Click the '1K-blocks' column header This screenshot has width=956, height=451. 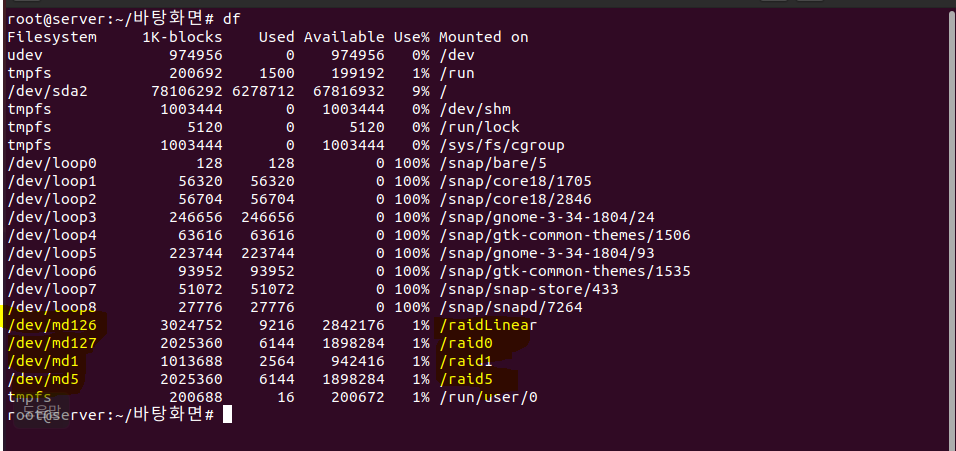[x=182, y=37]
